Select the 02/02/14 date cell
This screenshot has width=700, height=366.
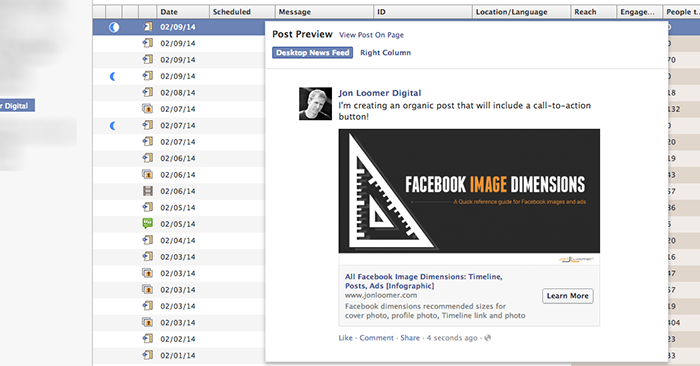click(x=178, y=339)
